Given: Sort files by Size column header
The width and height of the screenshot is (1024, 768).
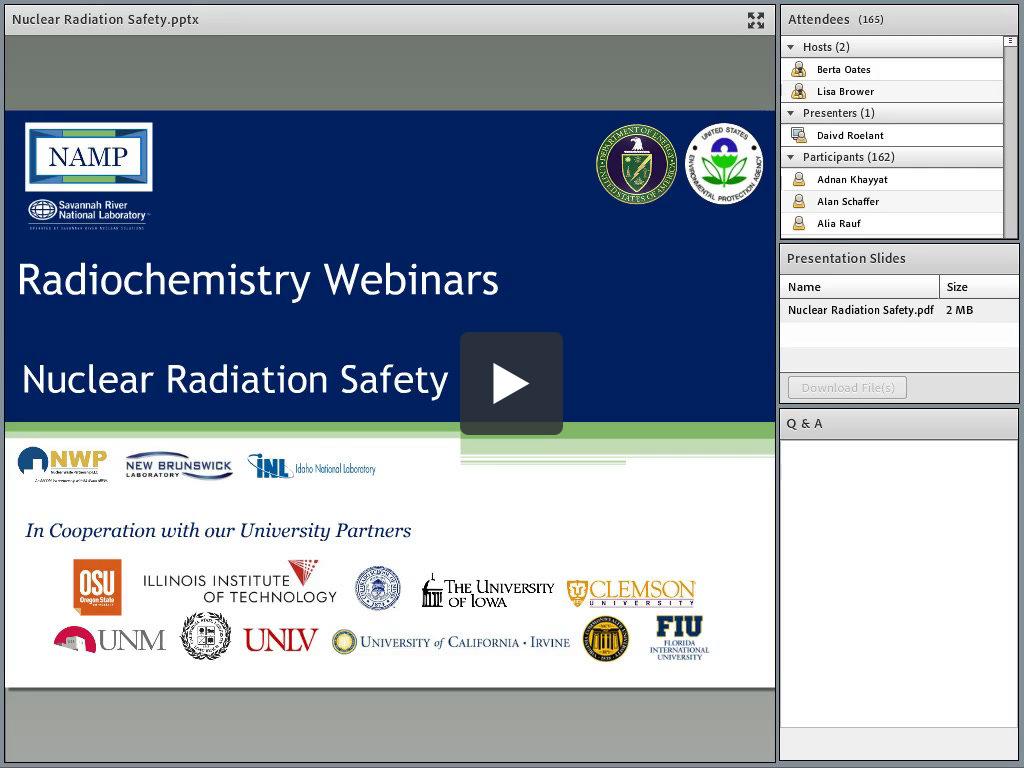Looking at the screenshot, I should 979,287.
